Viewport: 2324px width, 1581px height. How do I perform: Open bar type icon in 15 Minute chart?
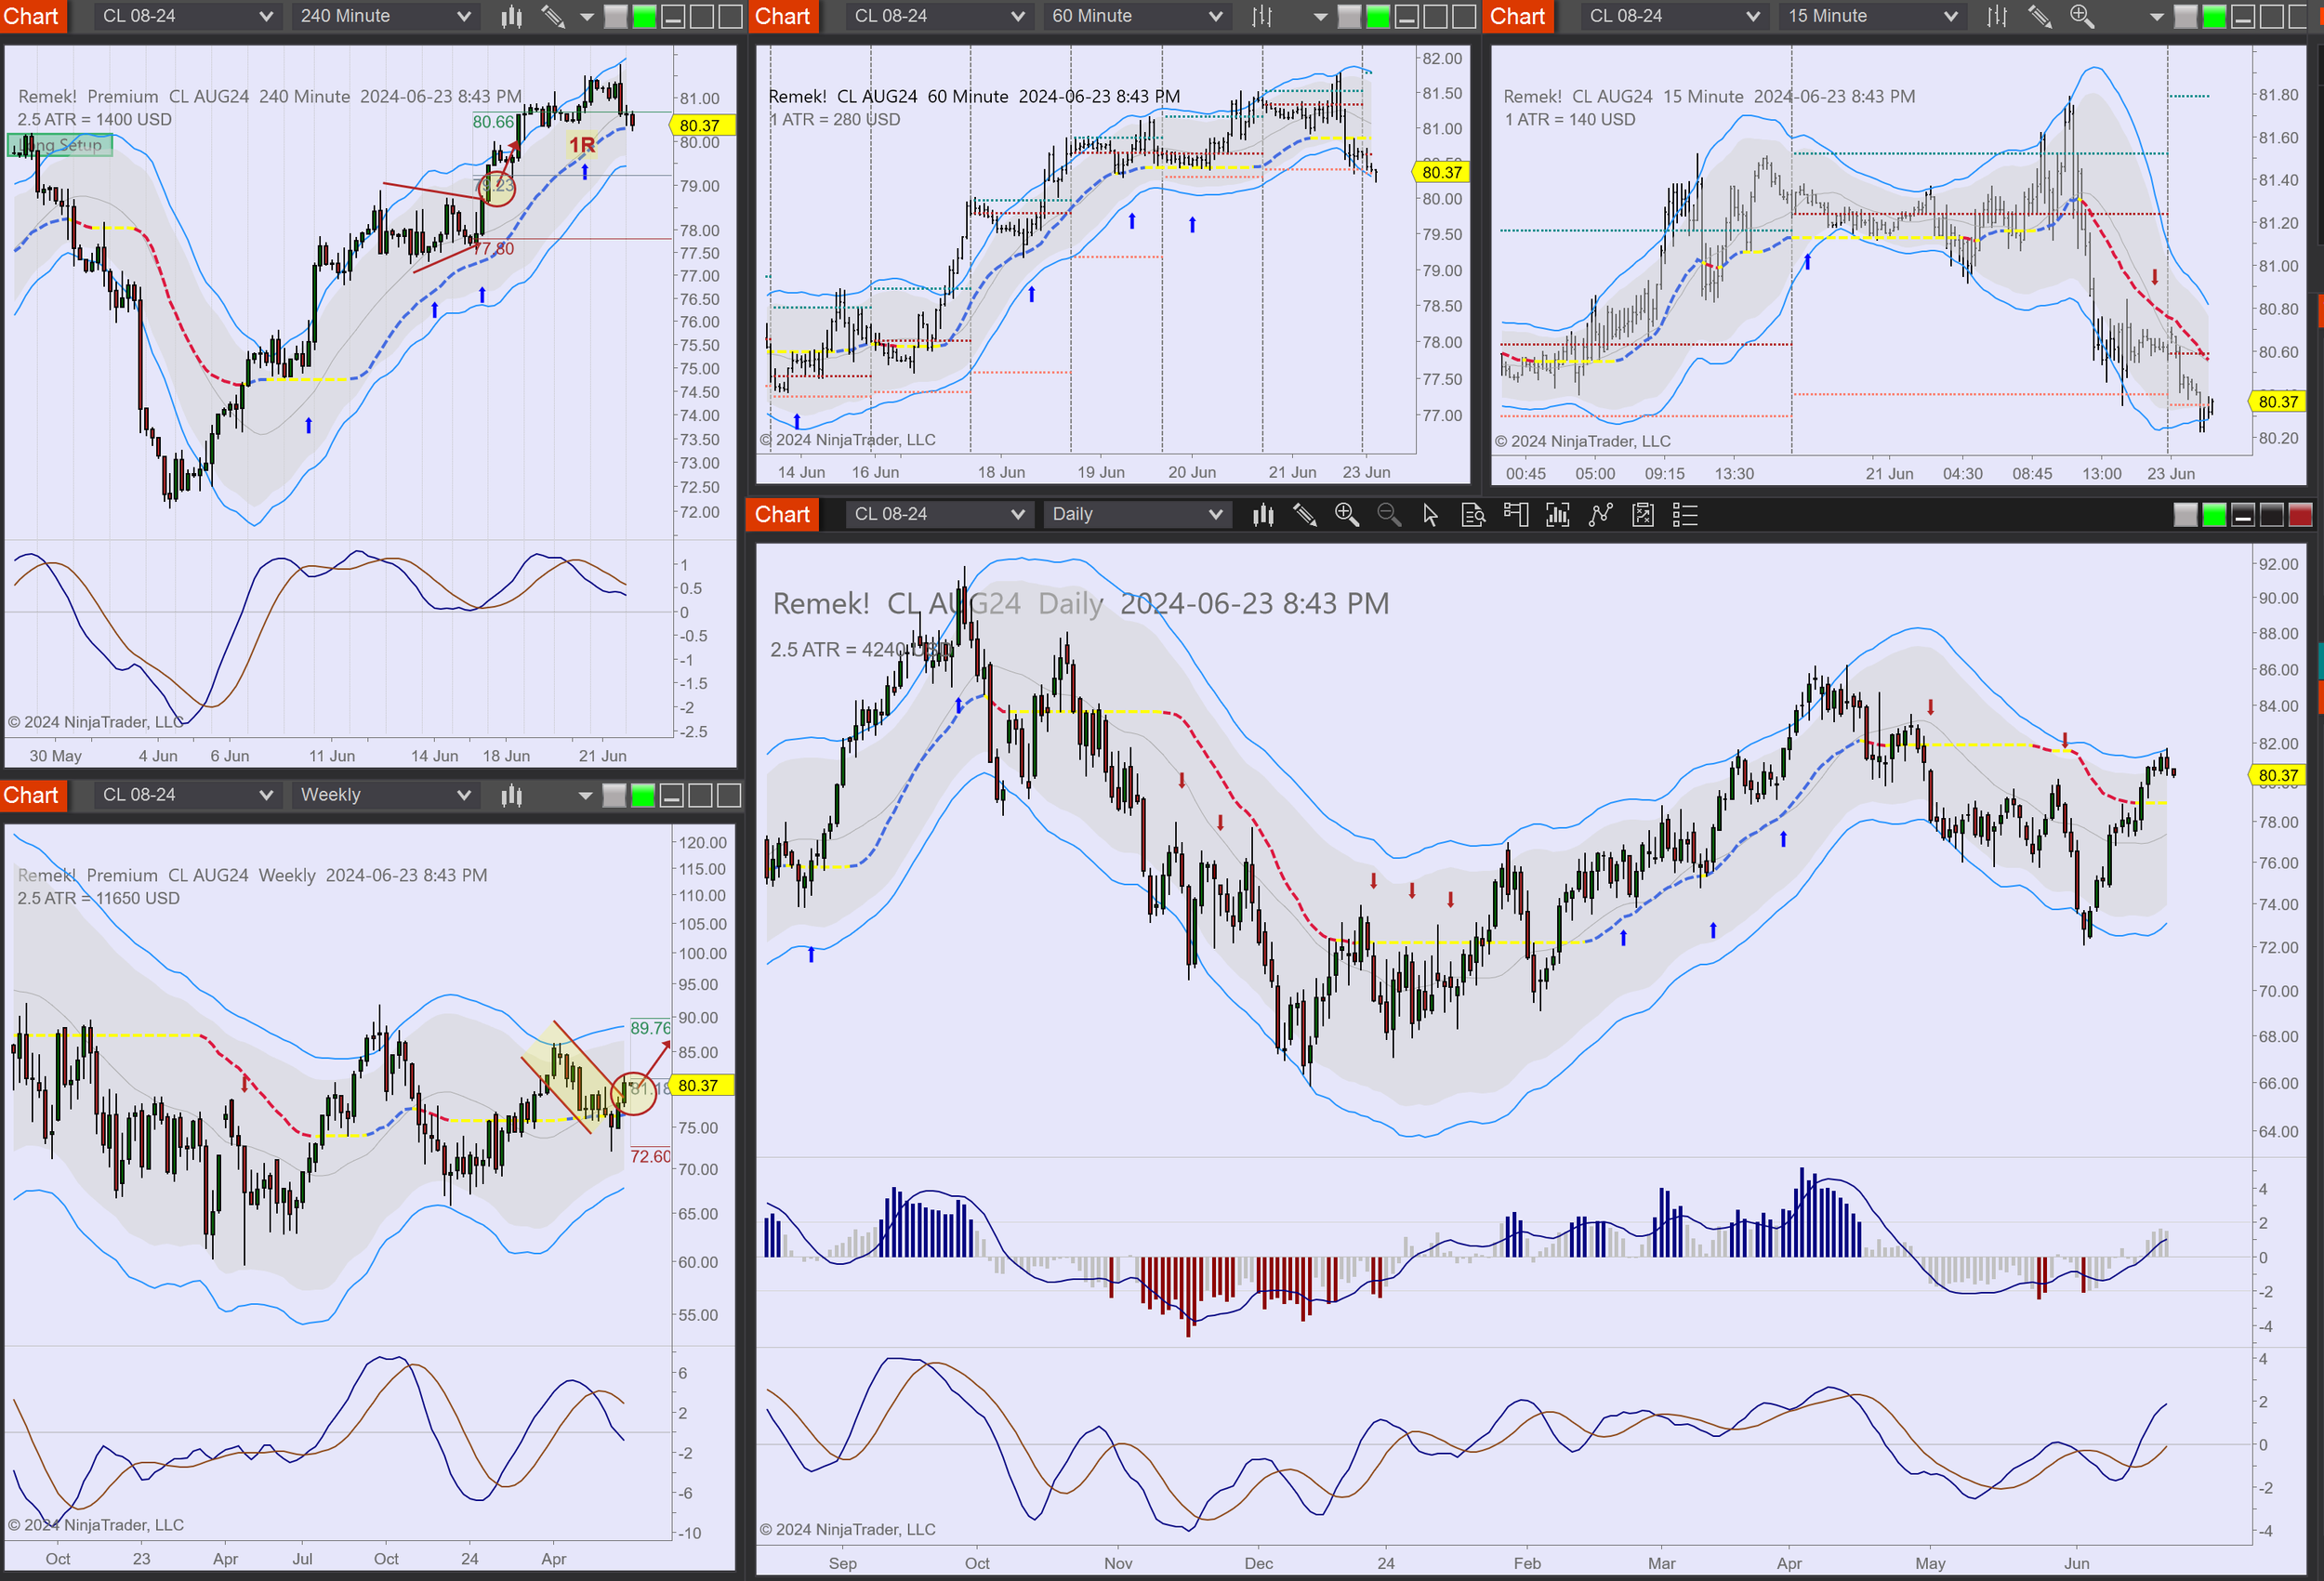point(1997,16)
